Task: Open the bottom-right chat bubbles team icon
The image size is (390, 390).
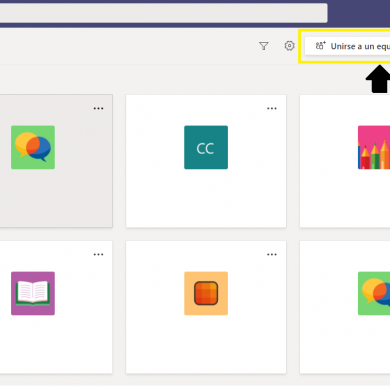Action: (374, 293)
